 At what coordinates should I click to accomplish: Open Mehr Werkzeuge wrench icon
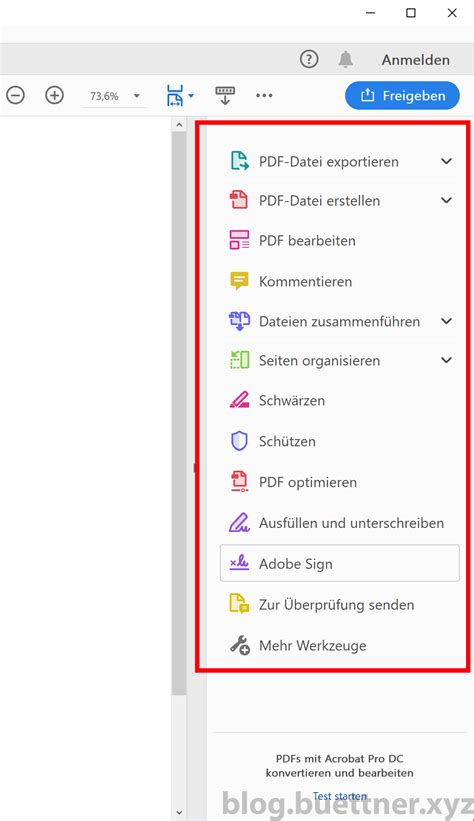[240, 645]
